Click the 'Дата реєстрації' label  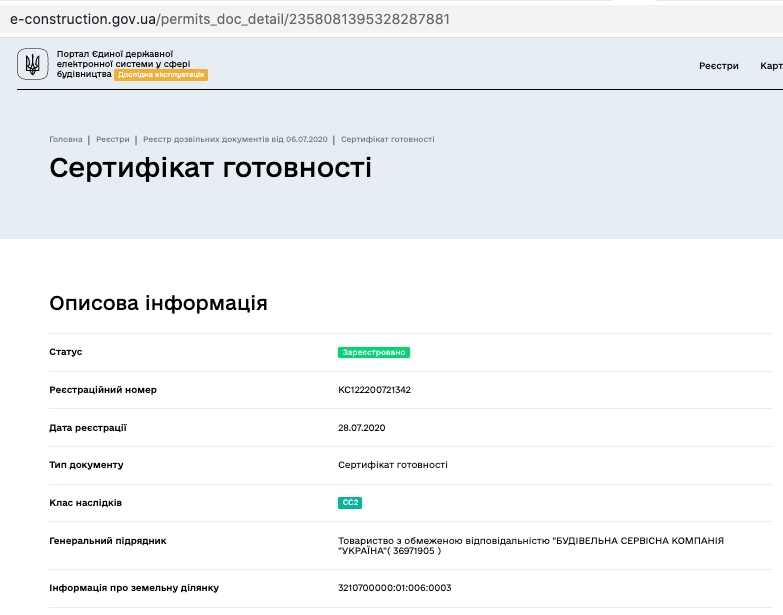[x=88, y=428]
